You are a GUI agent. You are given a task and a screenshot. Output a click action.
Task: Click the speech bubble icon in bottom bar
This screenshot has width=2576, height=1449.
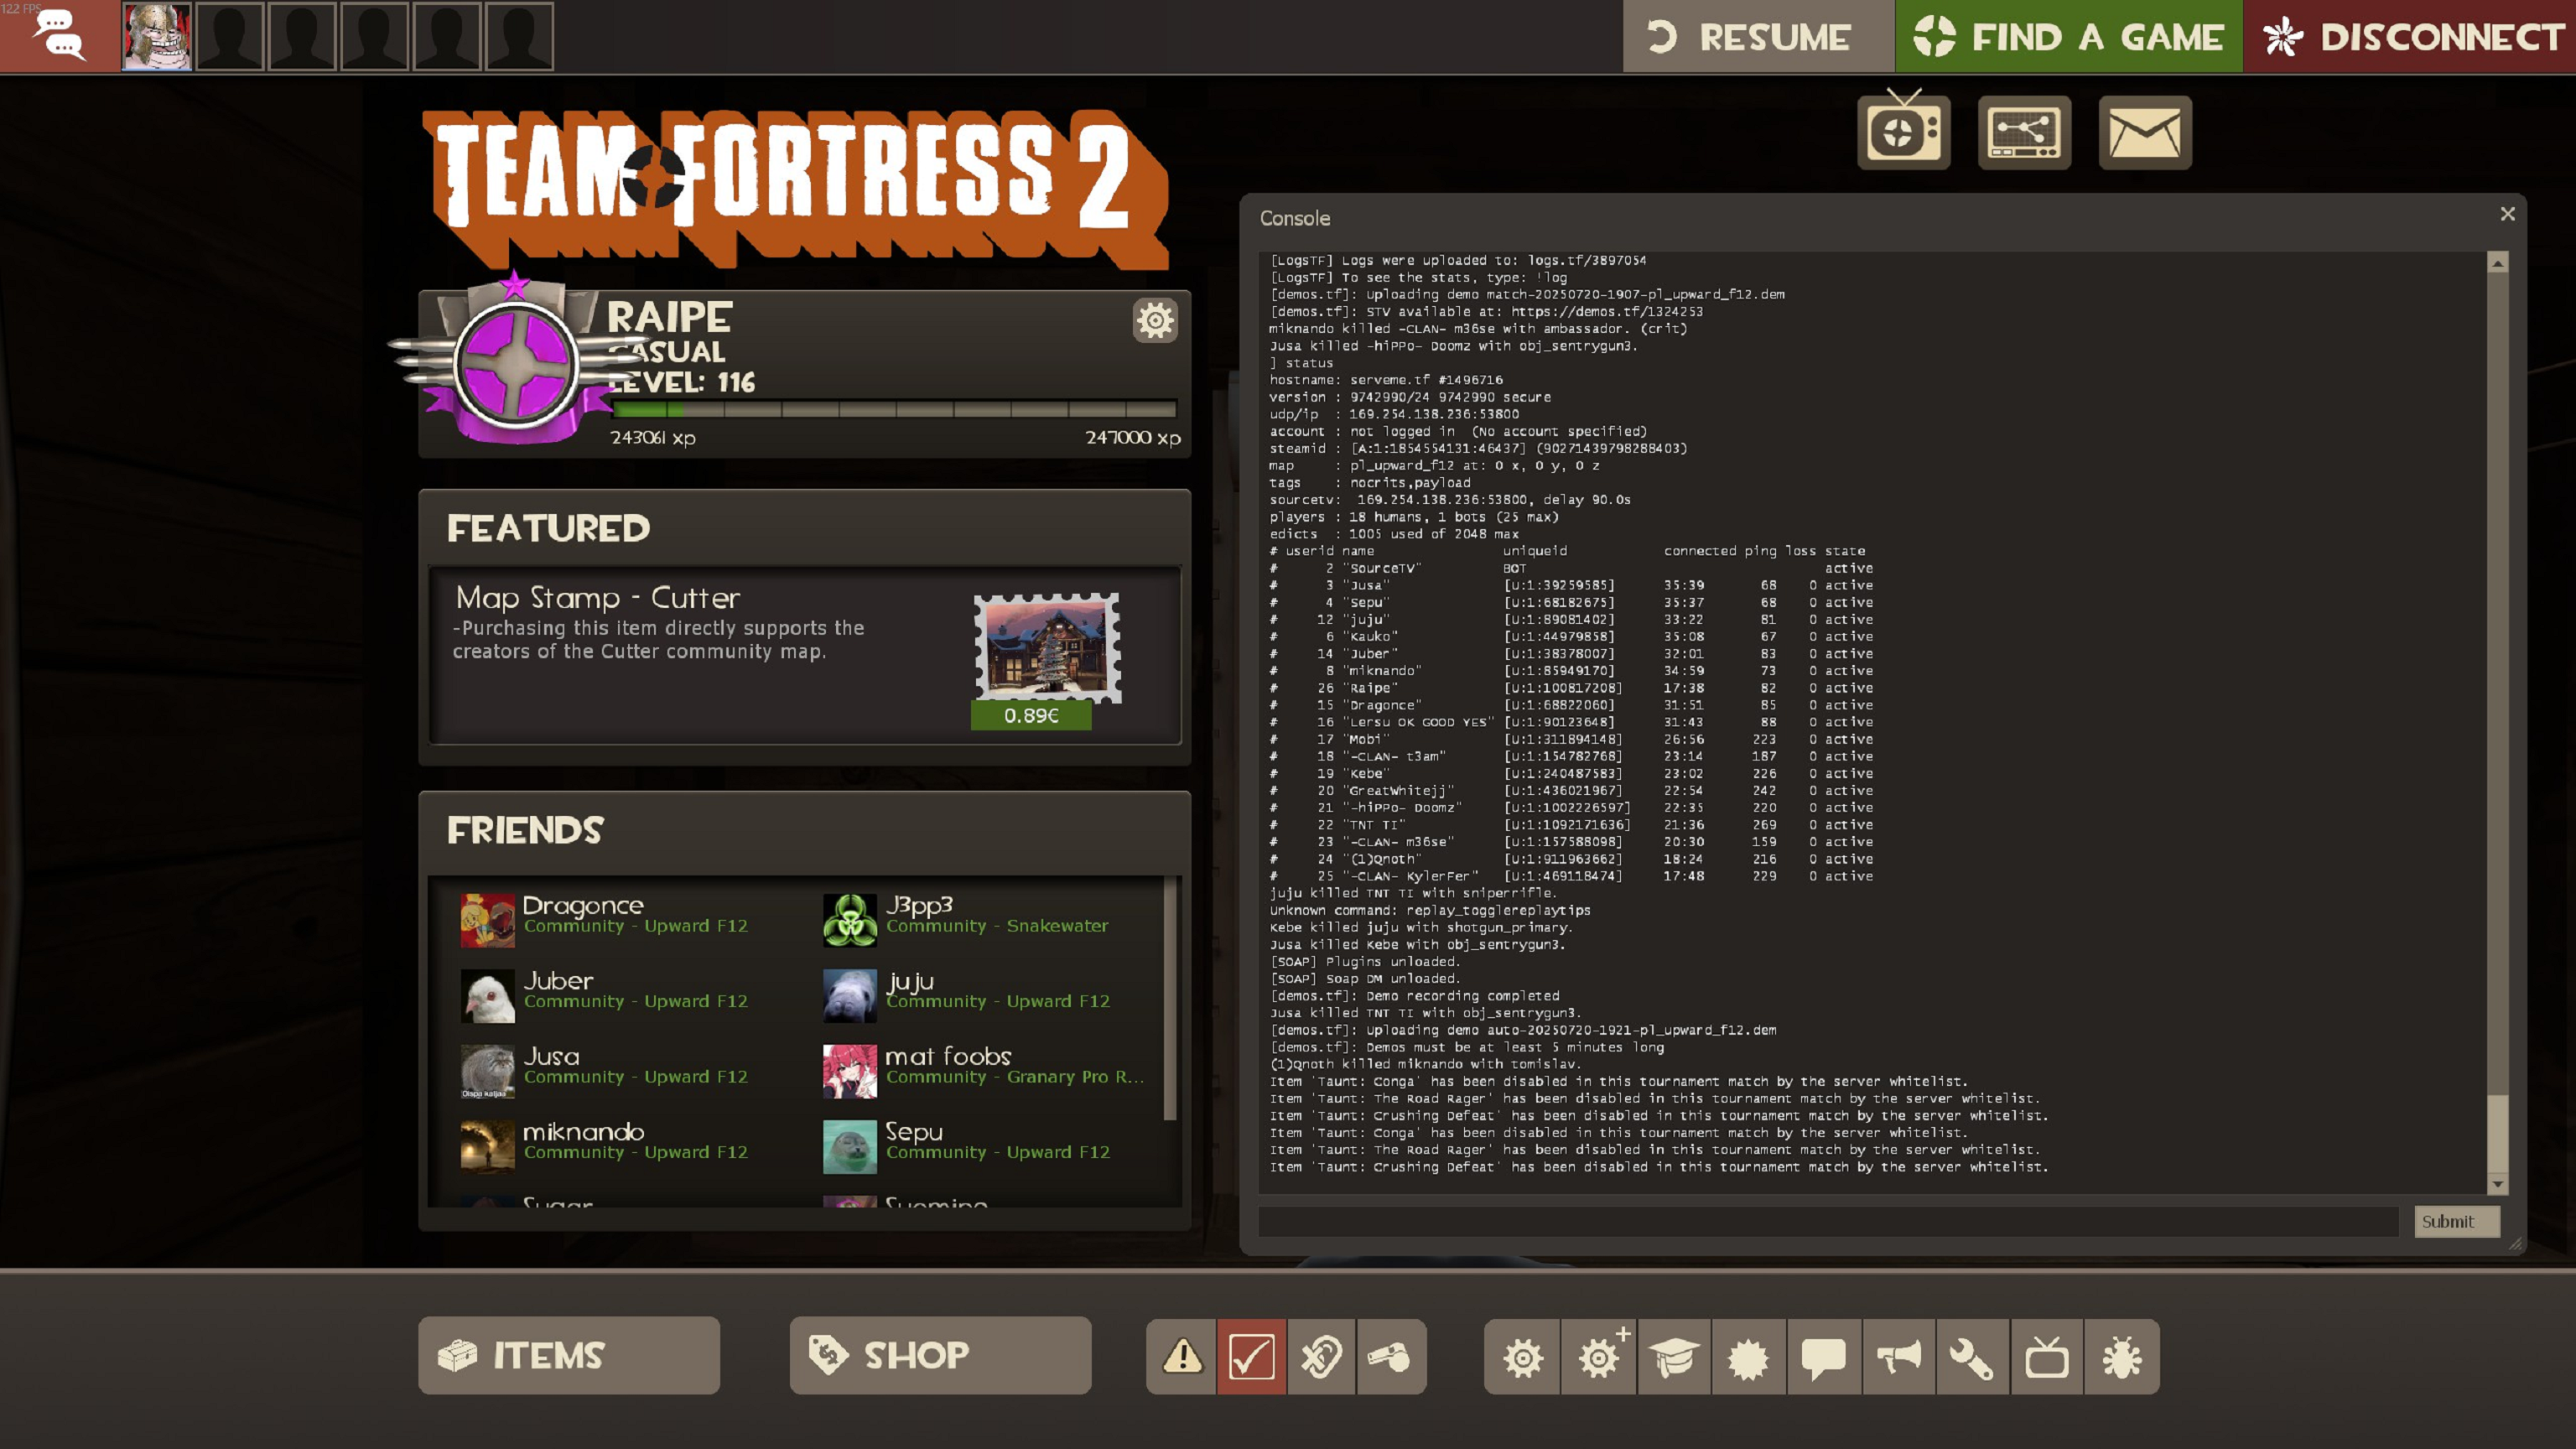click(1823, 1357)
